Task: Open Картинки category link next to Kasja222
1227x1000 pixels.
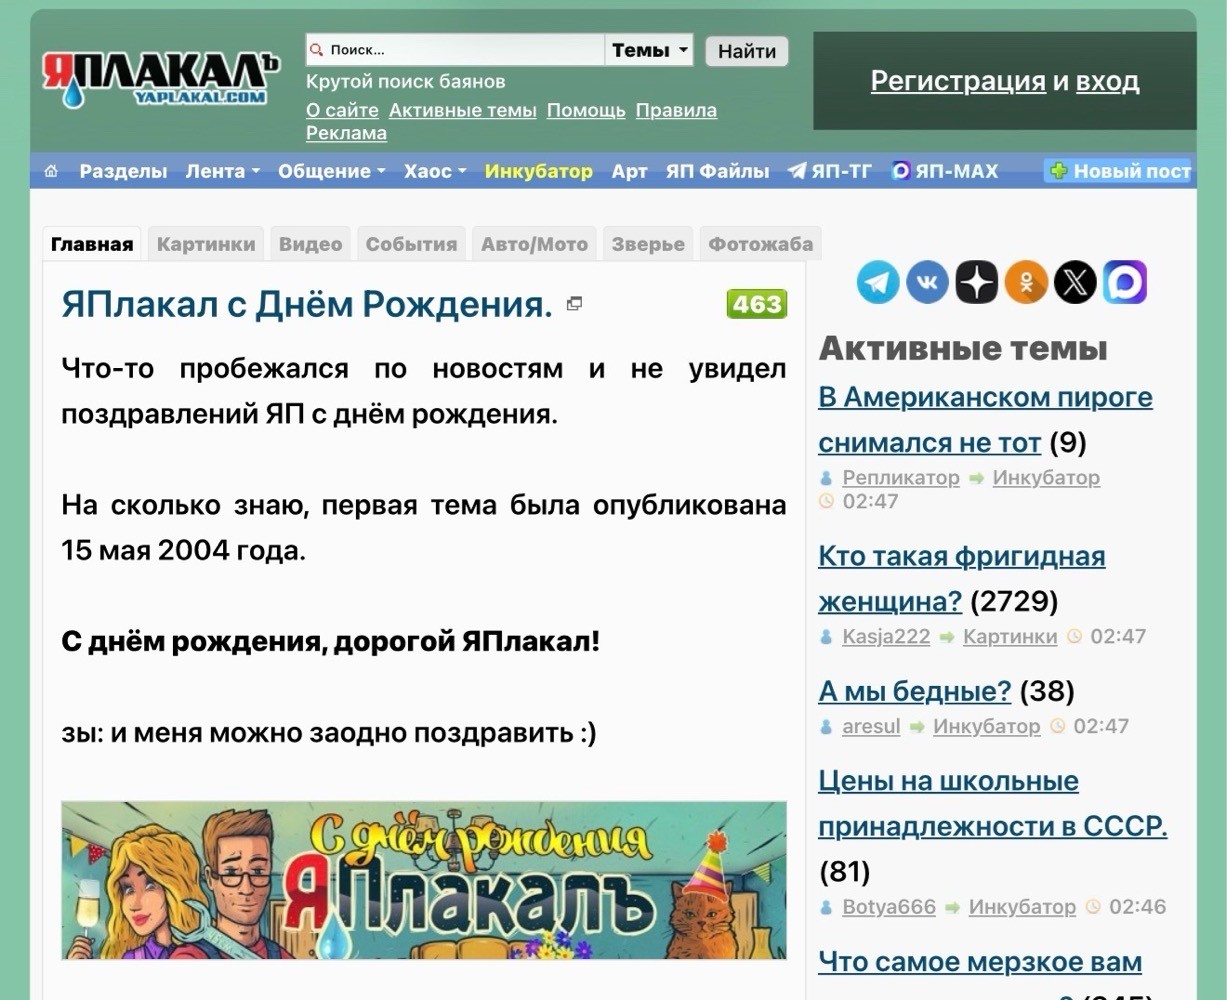Action: [1010, 636]
